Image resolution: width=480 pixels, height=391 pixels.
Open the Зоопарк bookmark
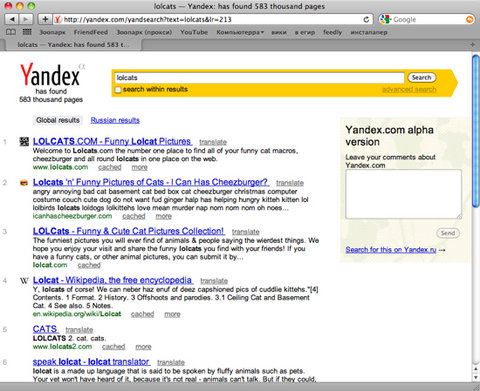[x=52, y=32]
